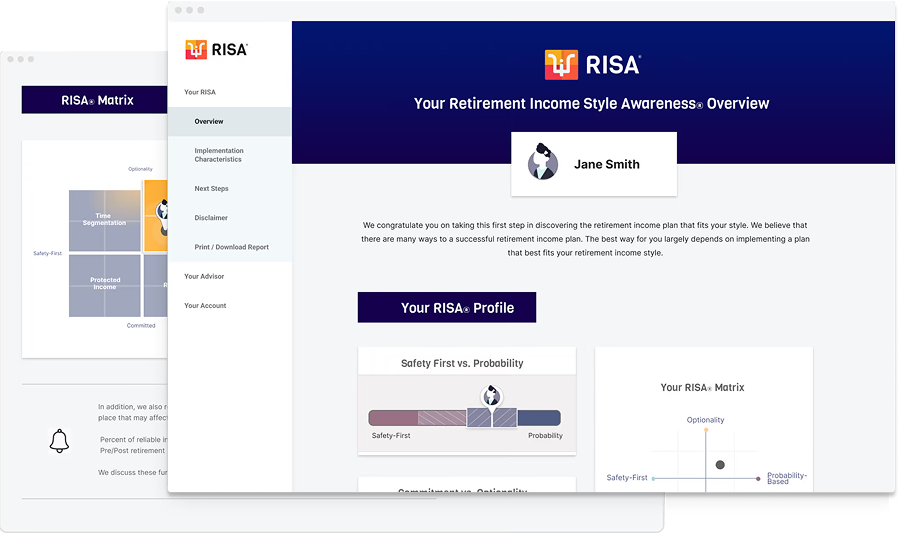Click the RISA logo in the sidebar

coord(216,49)
